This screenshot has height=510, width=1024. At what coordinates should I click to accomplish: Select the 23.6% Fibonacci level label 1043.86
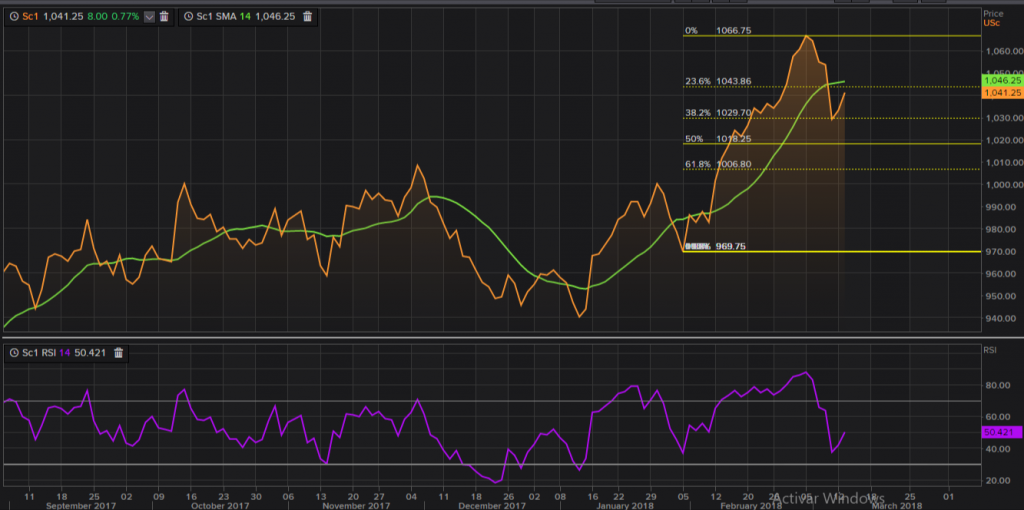[733, 82]
